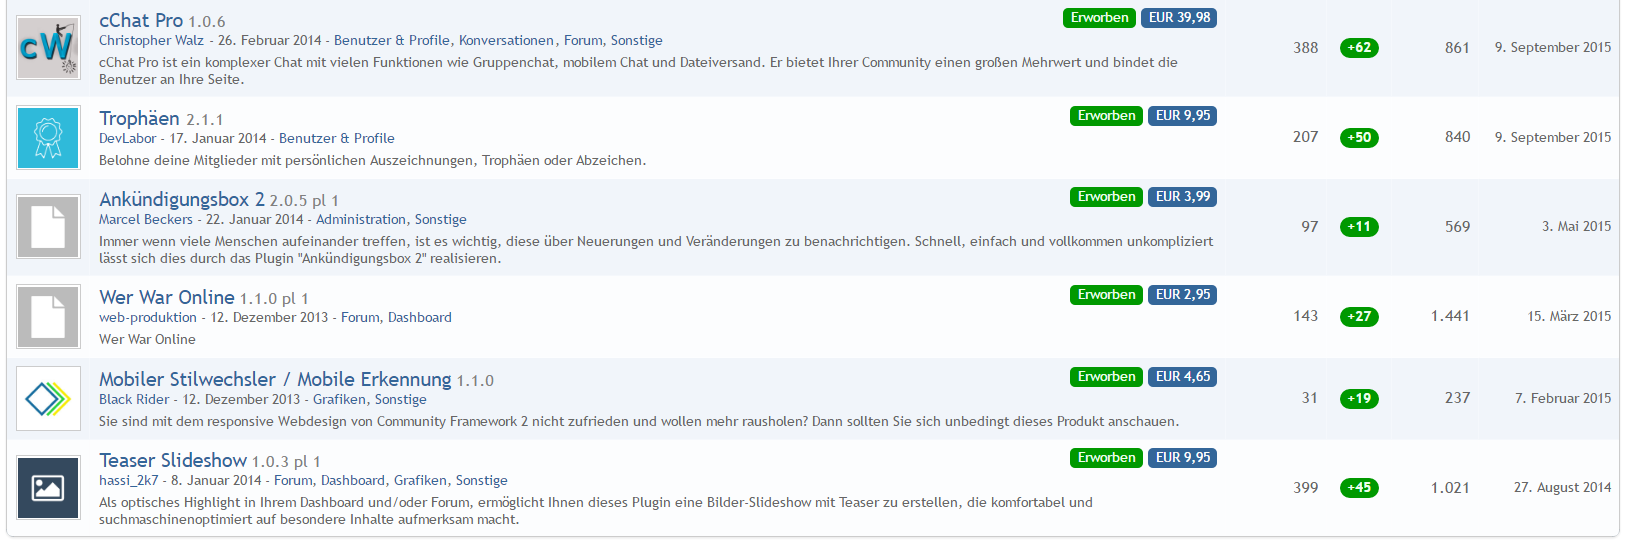The image size is (1628, 544).
Task: Click the Dashboard category under Wer War Online
Action: click(419, 318)
